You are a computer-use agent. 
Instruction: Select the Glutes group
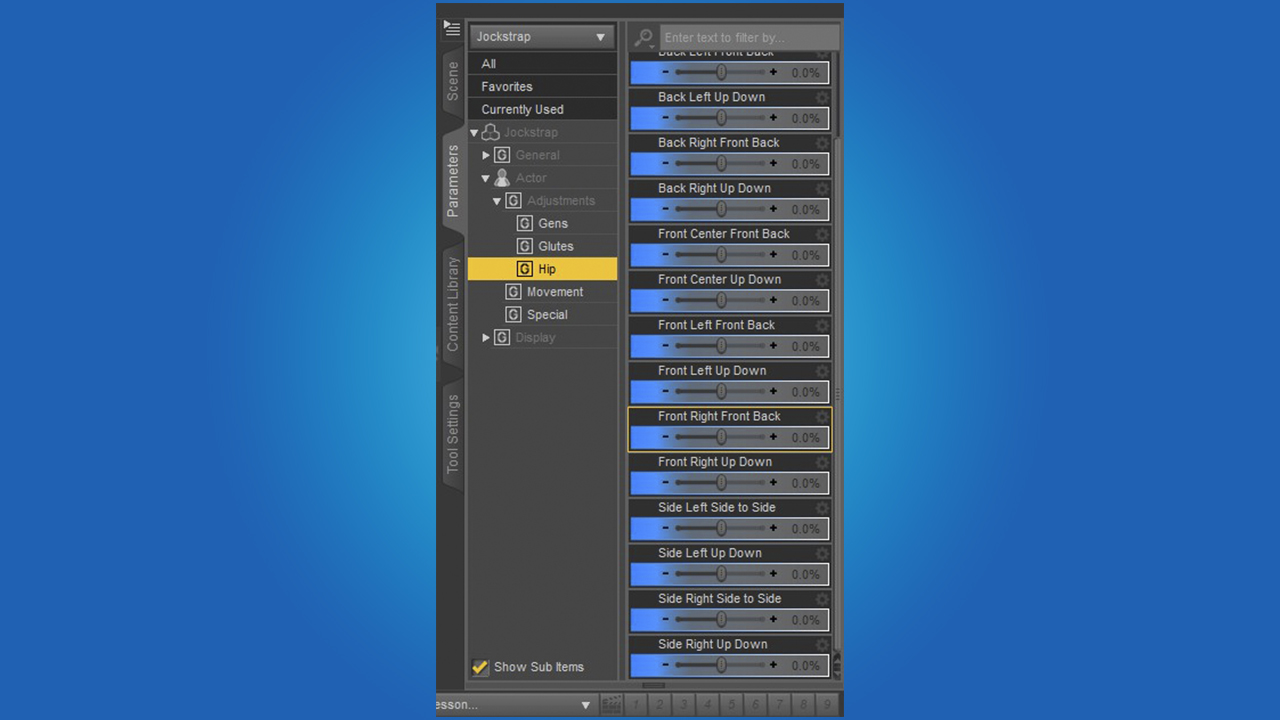tap(556, 246)
